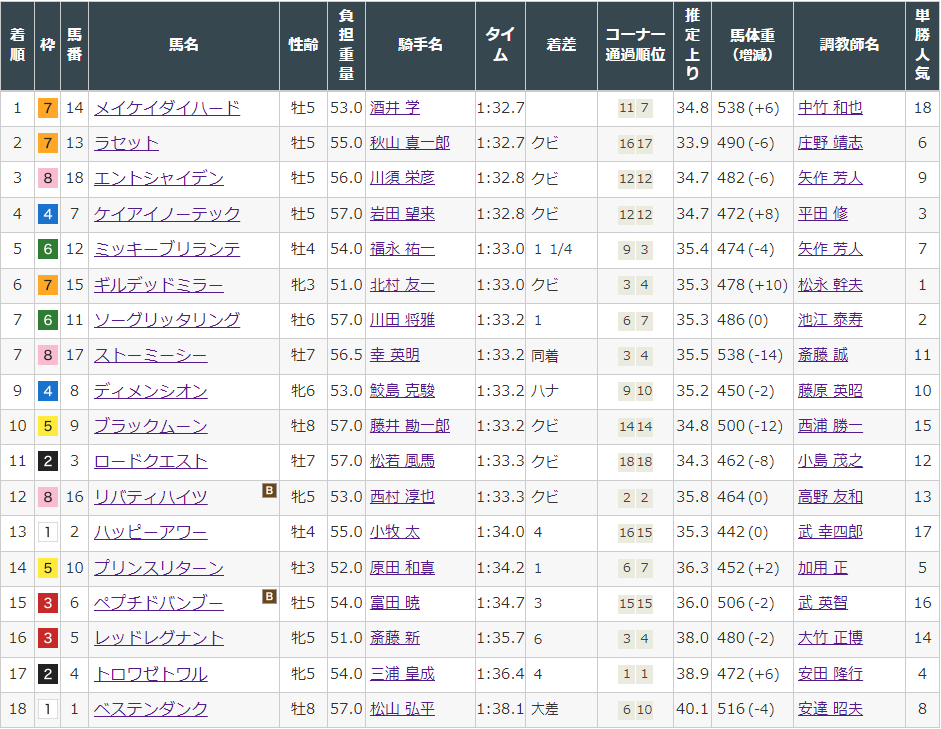Click the red frame 3 badge for レッドレグナント
This screenshot has height=729, width=941.
pyautogui.click(x=48, y=638)
